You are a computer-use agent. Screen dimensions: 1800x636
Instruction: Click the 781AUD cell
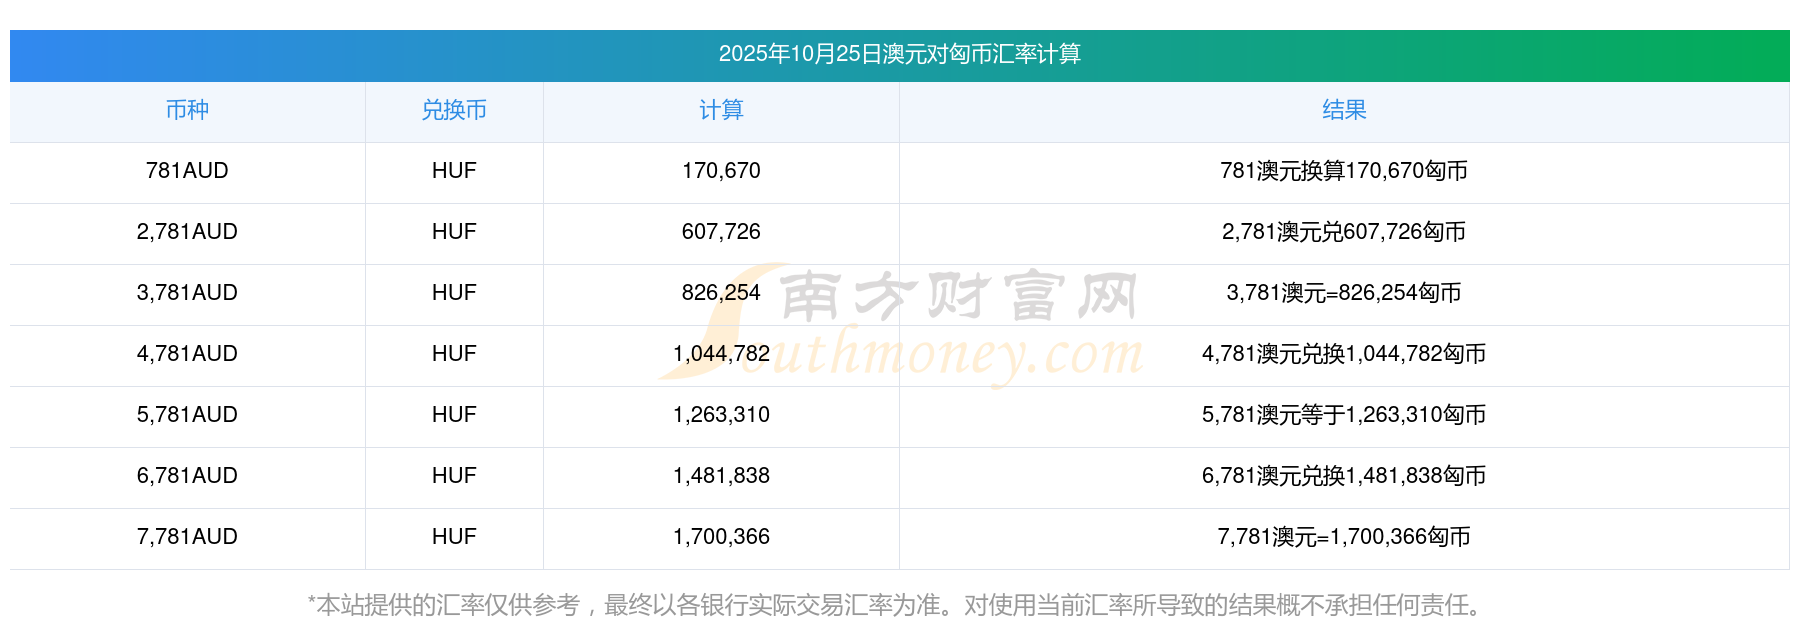pos(187,171)
